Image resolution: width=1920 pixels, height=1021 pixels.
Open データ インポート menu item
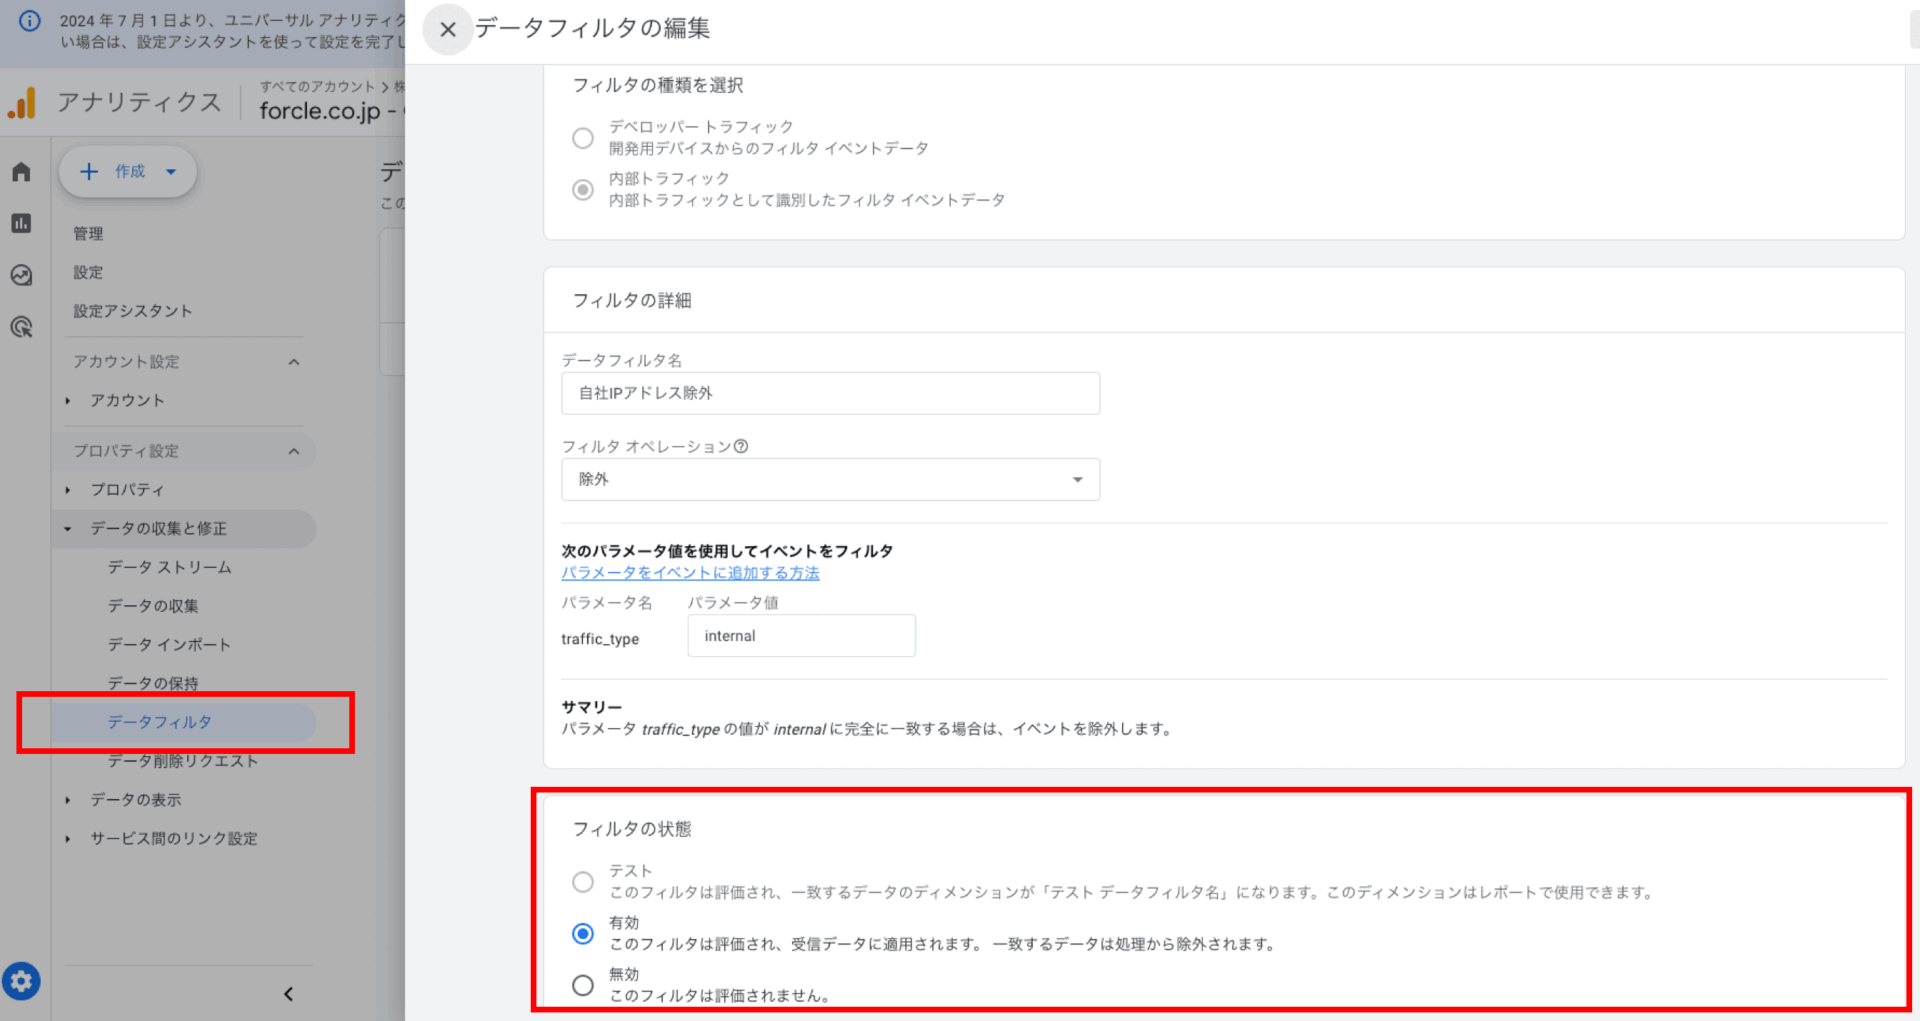(x=169, y=645)
